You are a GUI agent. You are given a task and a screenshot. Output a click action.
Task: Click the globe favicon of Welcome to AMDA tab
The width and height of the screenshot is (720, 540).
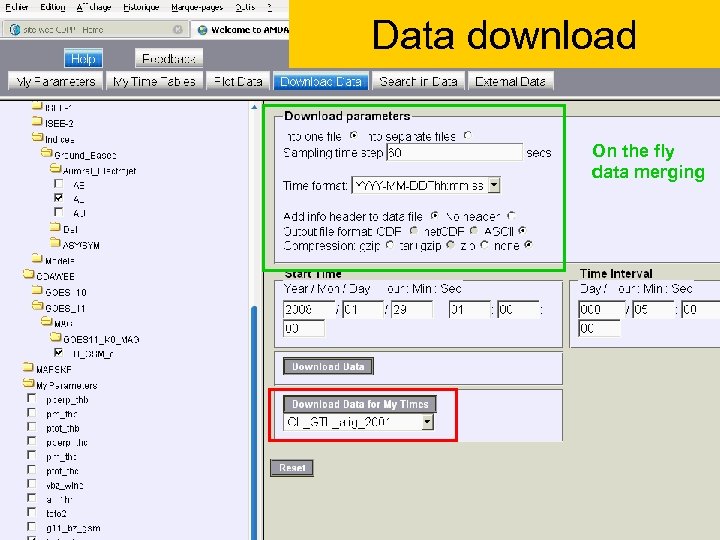(x=202, y=30)
